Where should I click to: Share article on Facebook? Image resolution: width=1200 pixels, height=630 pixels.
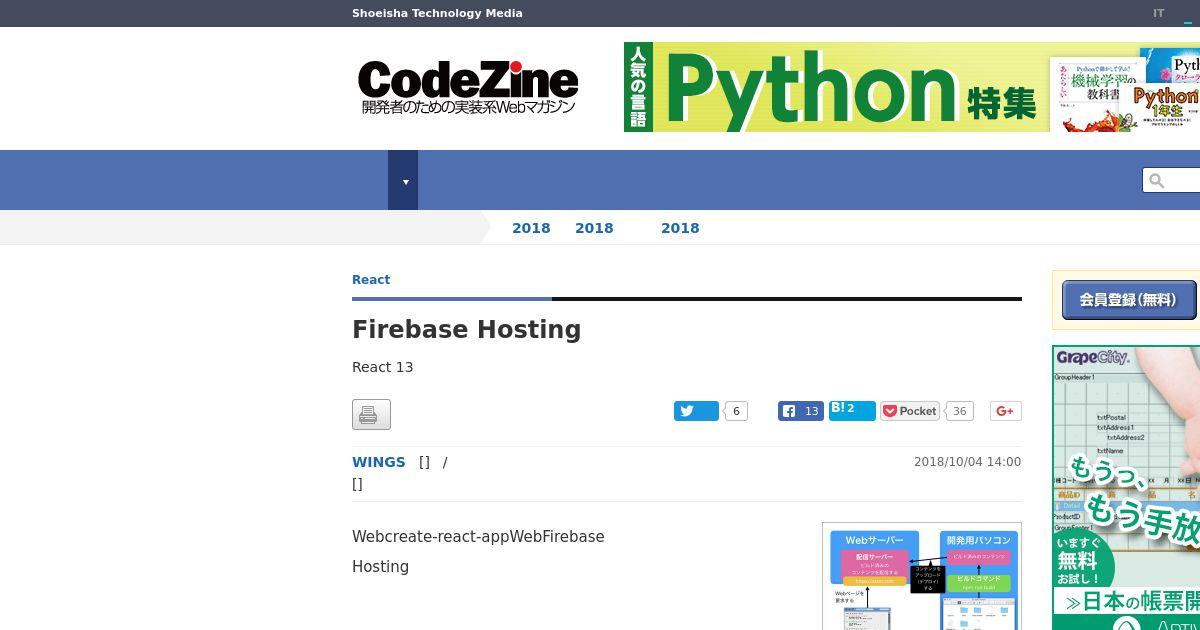tap(801, 411)
